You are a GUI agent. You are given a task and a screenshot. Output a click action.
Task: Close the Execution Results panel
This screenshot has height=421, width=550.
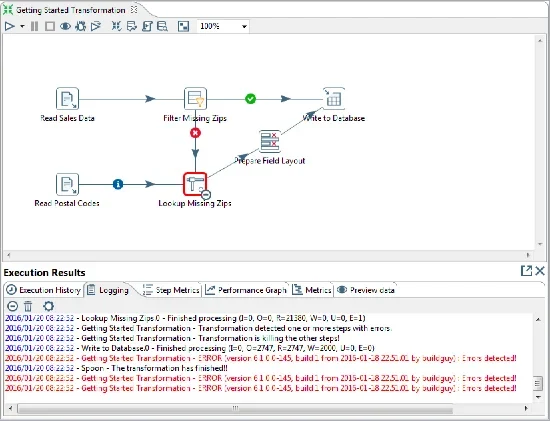(x=540, y=270)
